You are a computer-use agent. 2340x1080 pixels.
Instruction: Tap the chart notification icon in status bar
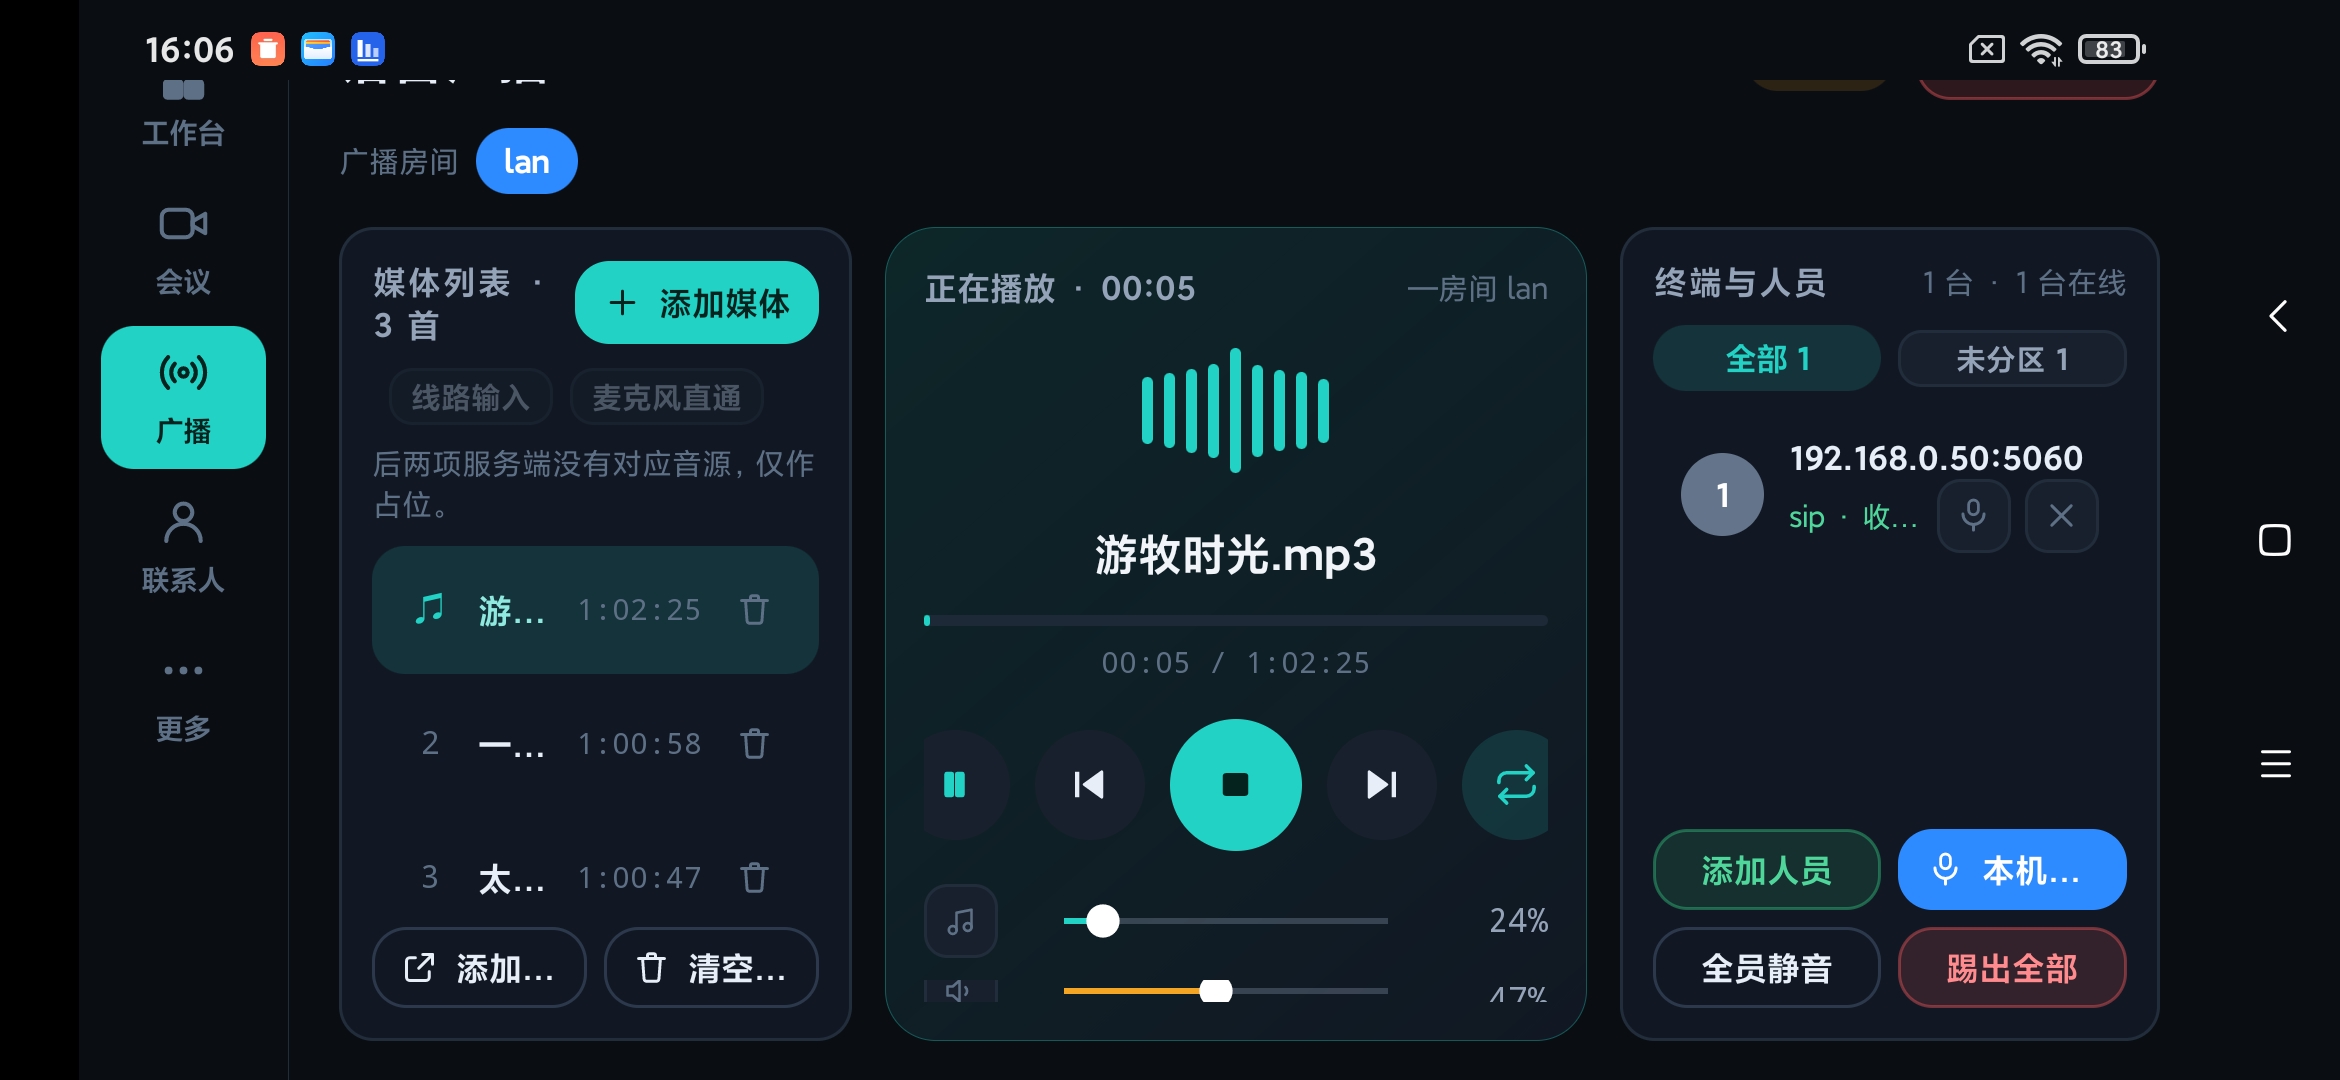point(368,49)
